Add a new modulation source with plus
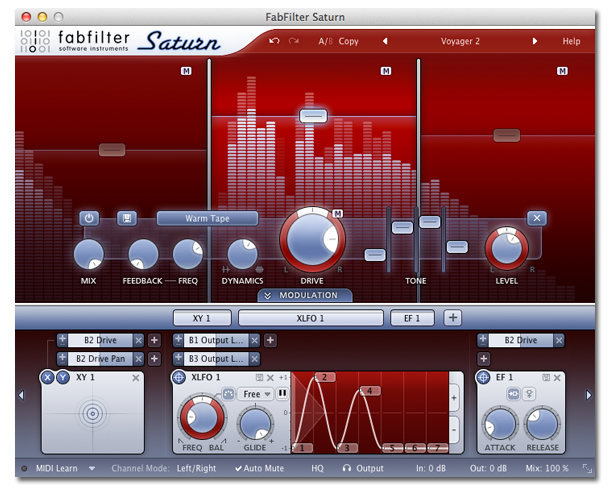 click(452, 318)
